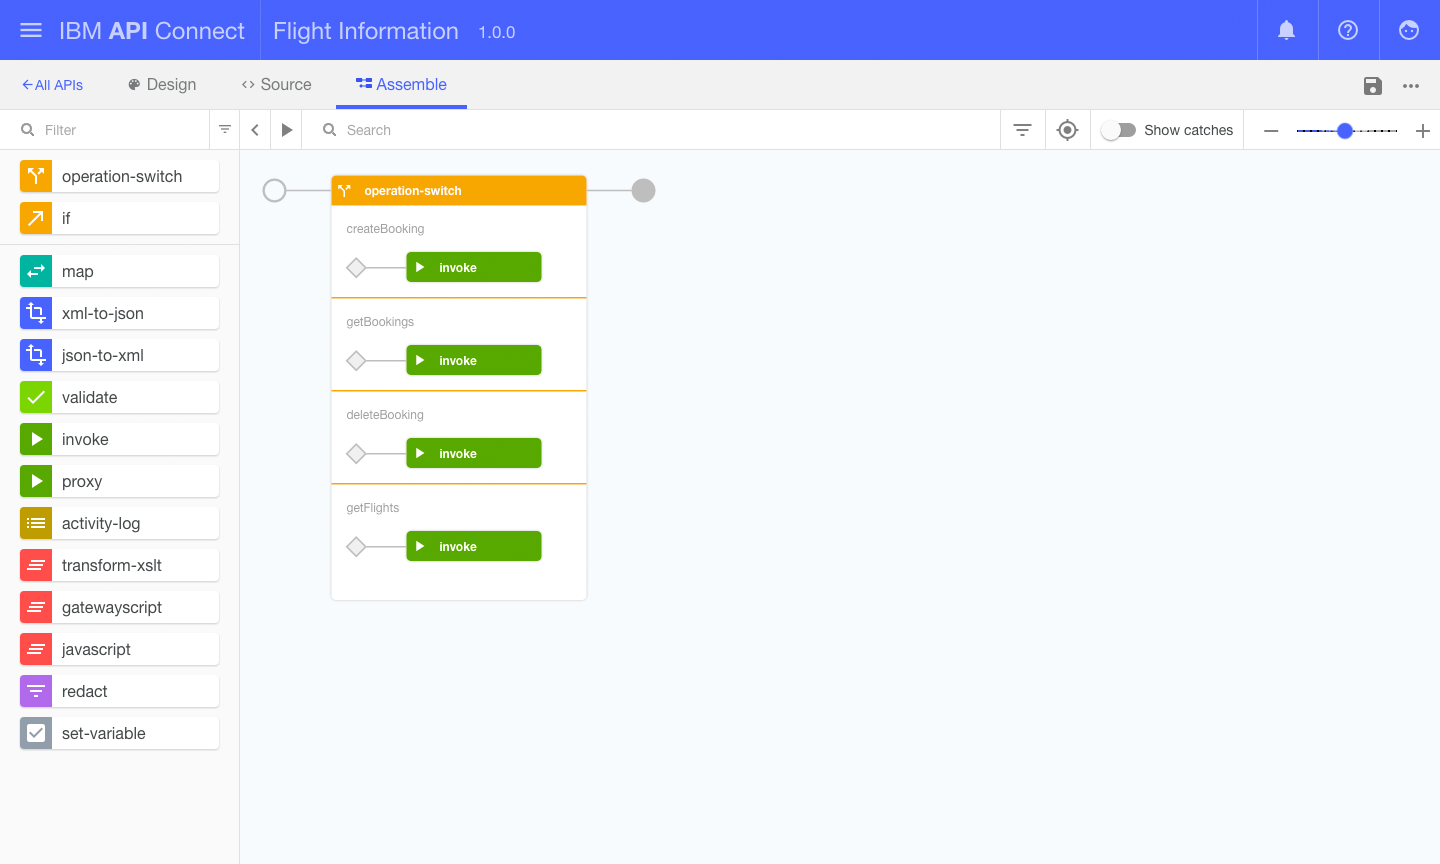This screenshot has width=1440, height=864.
Task: Click invoke under the createBooking case
Action: [474, 267]
